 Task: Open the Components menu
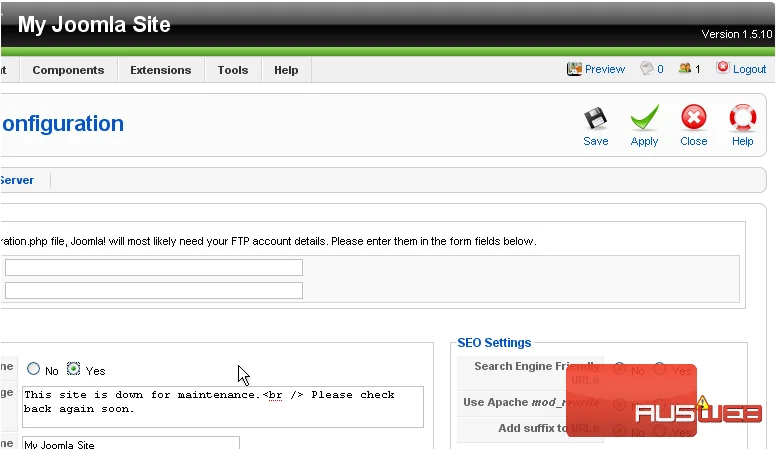68,70
